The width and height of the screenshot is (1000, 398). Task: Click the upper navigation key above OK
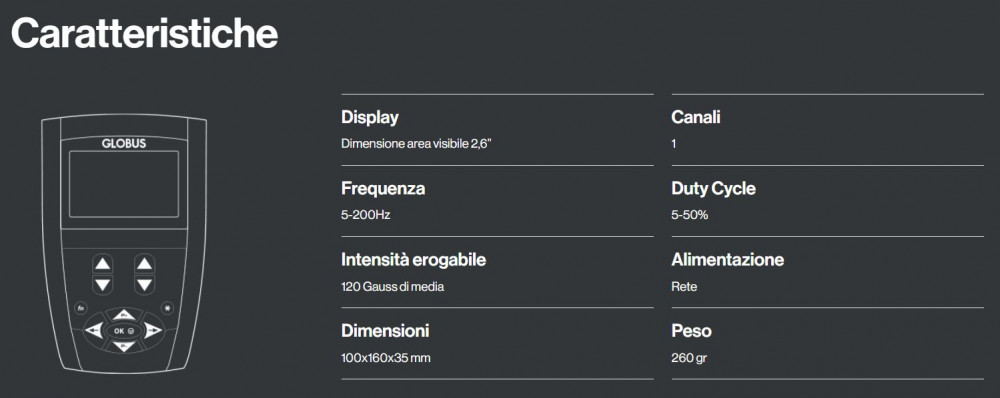click(x=124, y=314)
